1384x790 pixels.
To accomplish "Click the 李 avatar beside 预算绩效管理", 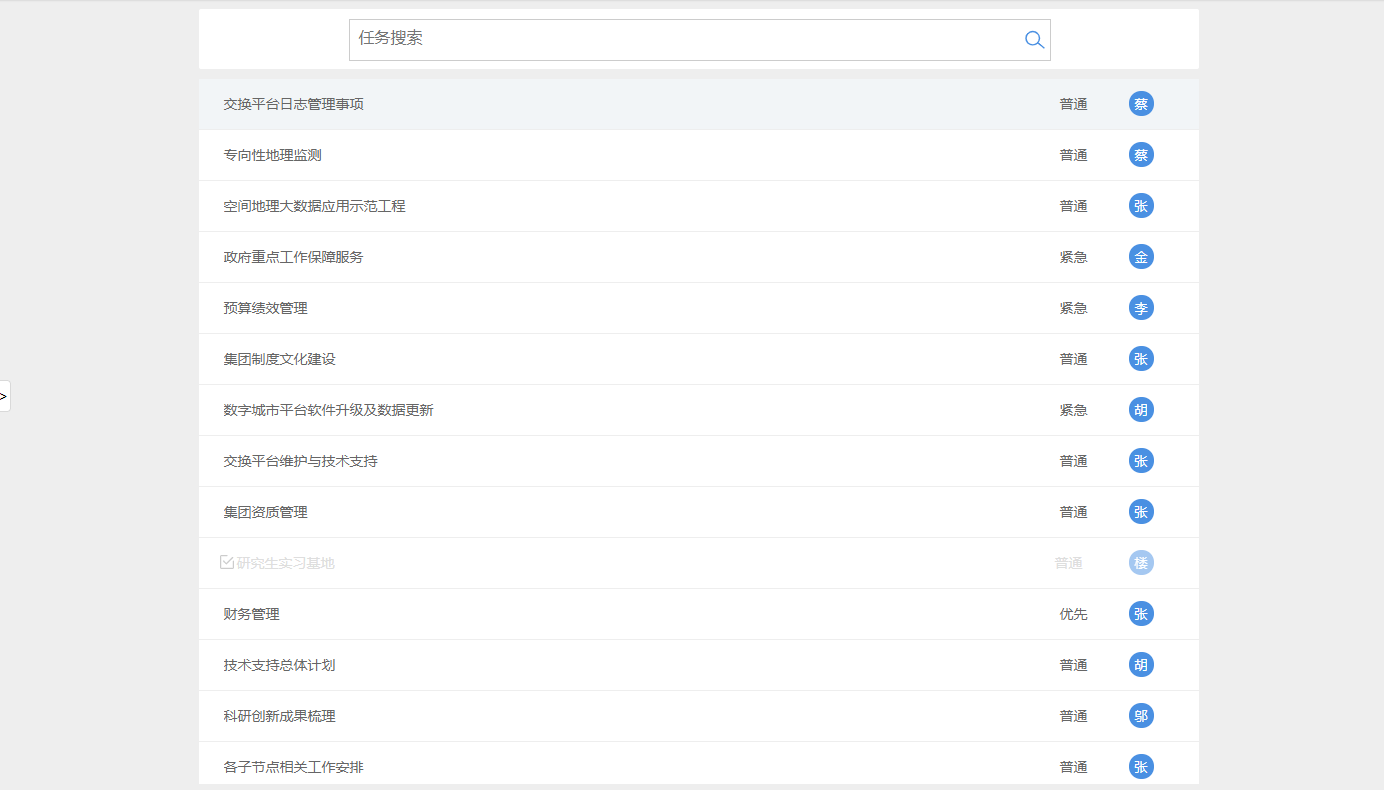I will (1141, 308).
